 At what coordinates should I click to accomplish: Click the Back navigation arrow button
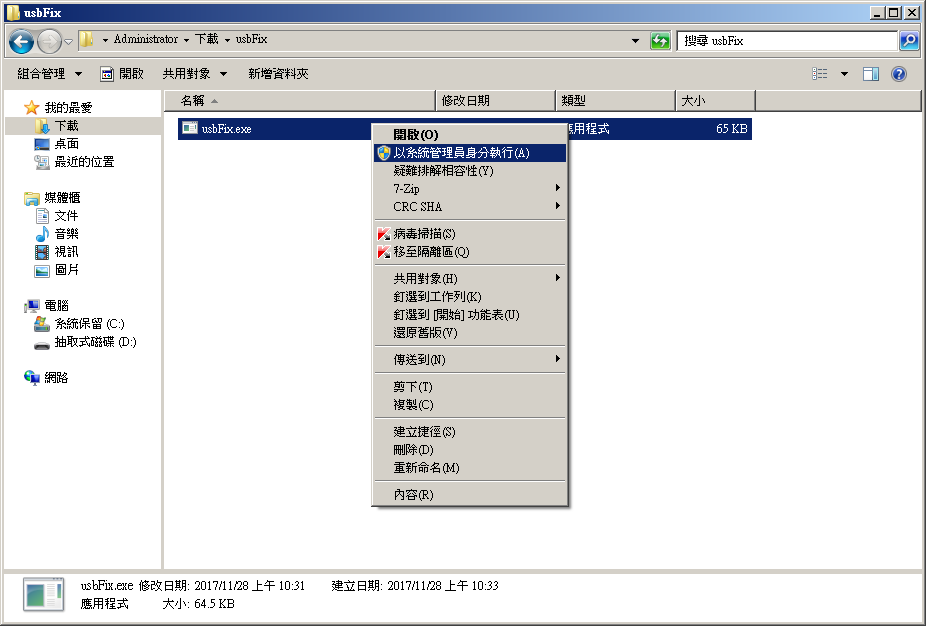[22, 41]
